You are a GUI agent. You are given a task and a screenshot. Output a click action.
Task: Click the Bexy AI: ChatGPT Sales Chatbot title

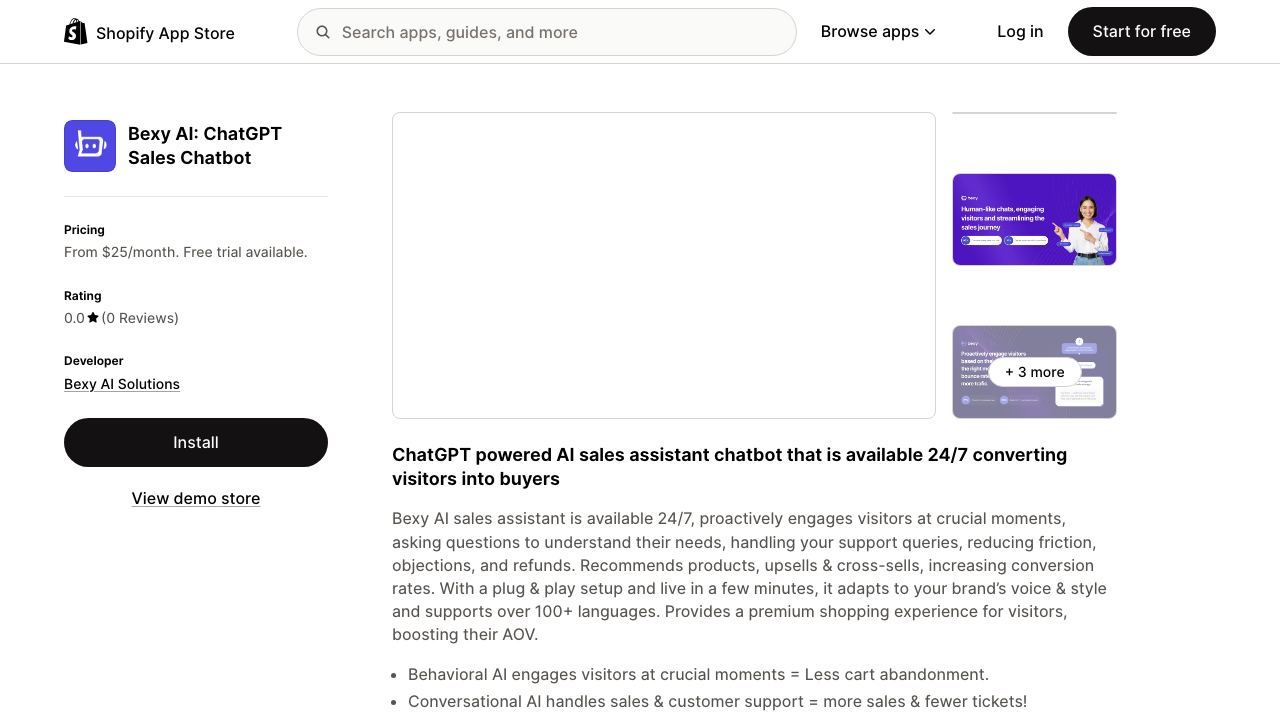pyautogui.click(x=205, y=146)
